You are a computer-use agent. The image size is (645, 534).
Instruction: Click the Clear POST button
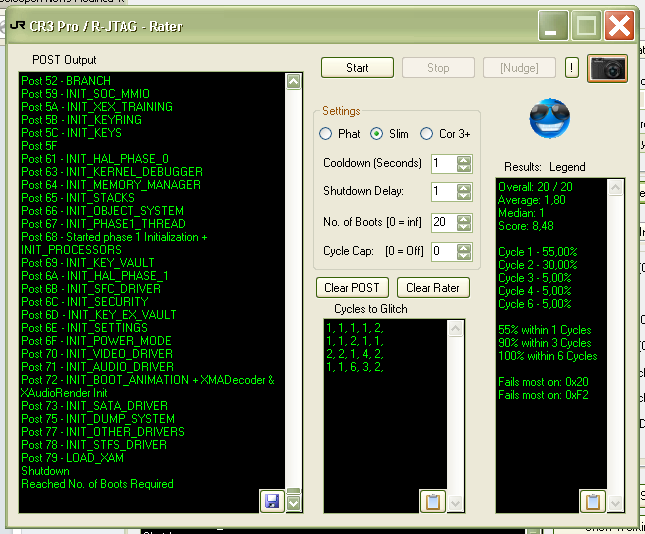(x=352, y=288)
